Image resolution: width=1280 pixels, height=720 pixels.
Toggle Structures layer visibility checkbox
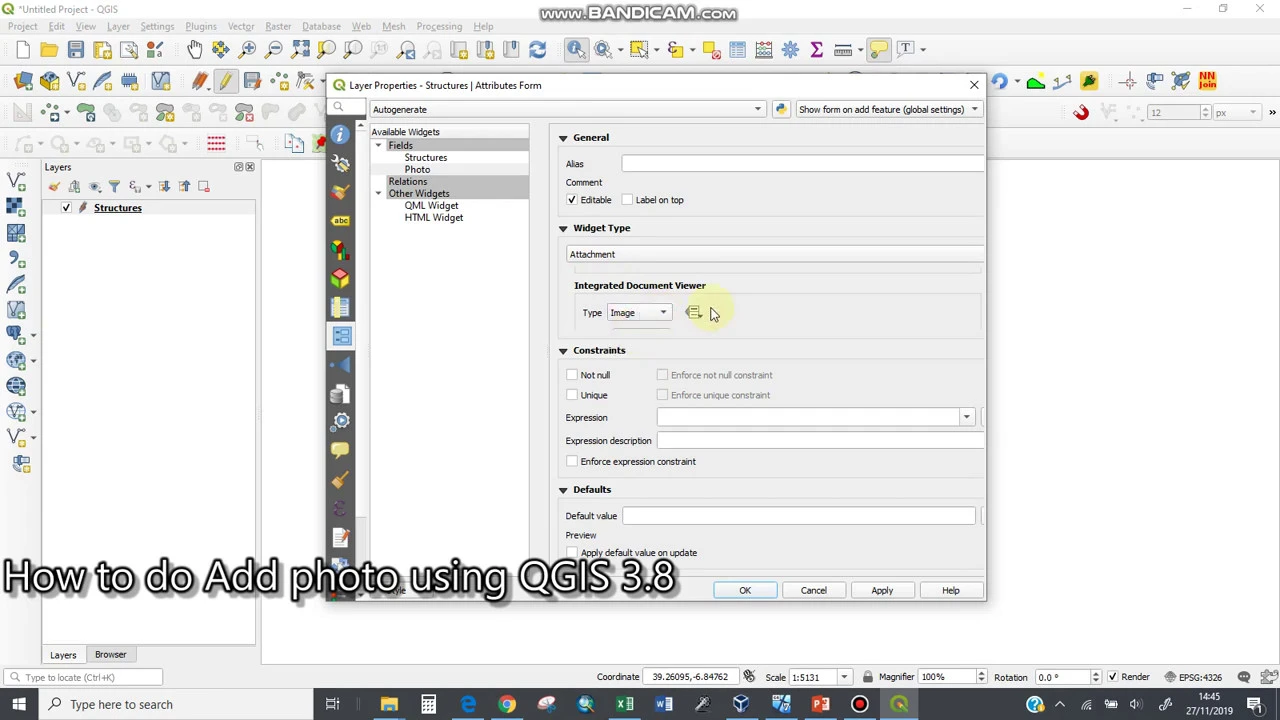[66, 208]
